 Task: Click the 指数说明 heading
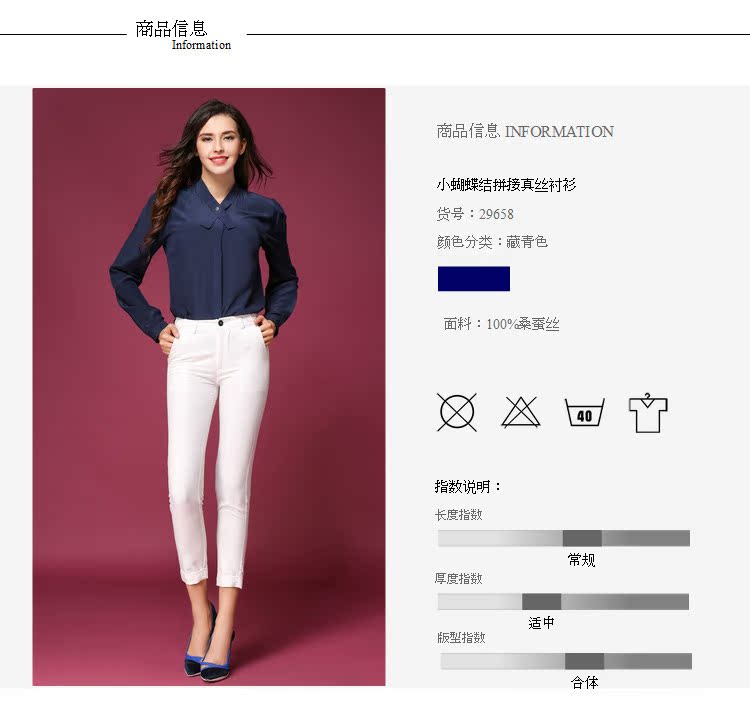point(468,487)
